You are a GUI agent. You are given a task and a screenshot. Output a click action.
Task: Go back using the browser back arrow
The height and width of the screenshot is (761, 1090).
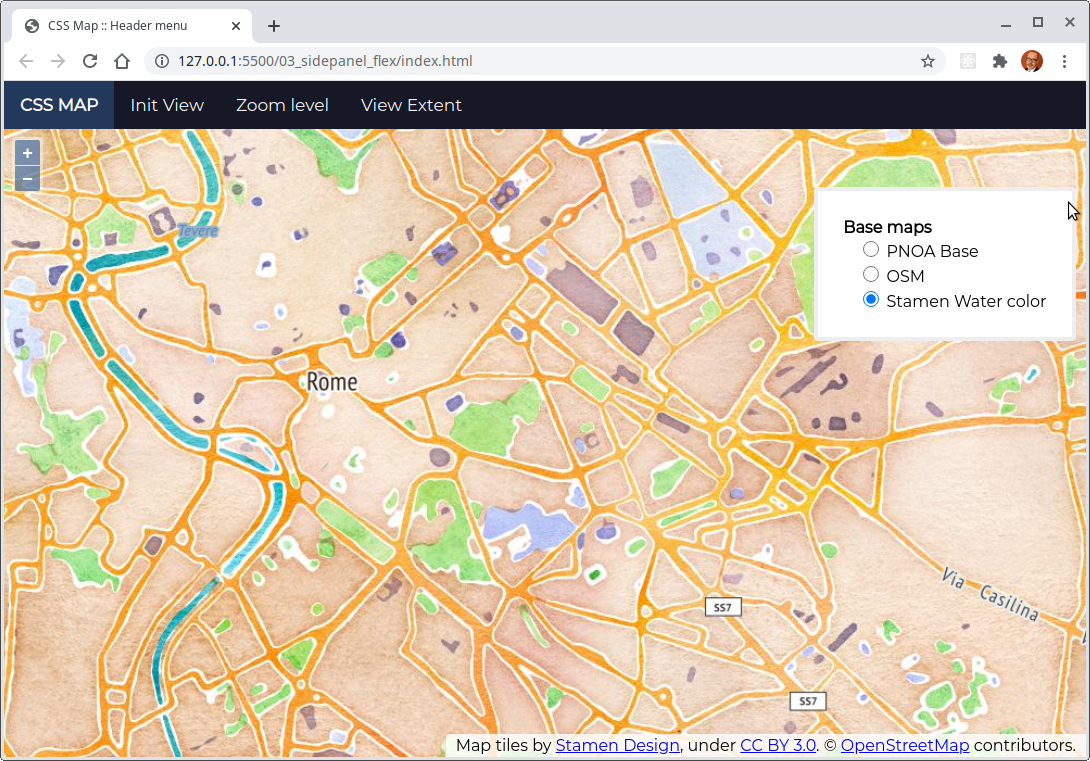pyautogui.click(x=26, y=61)
